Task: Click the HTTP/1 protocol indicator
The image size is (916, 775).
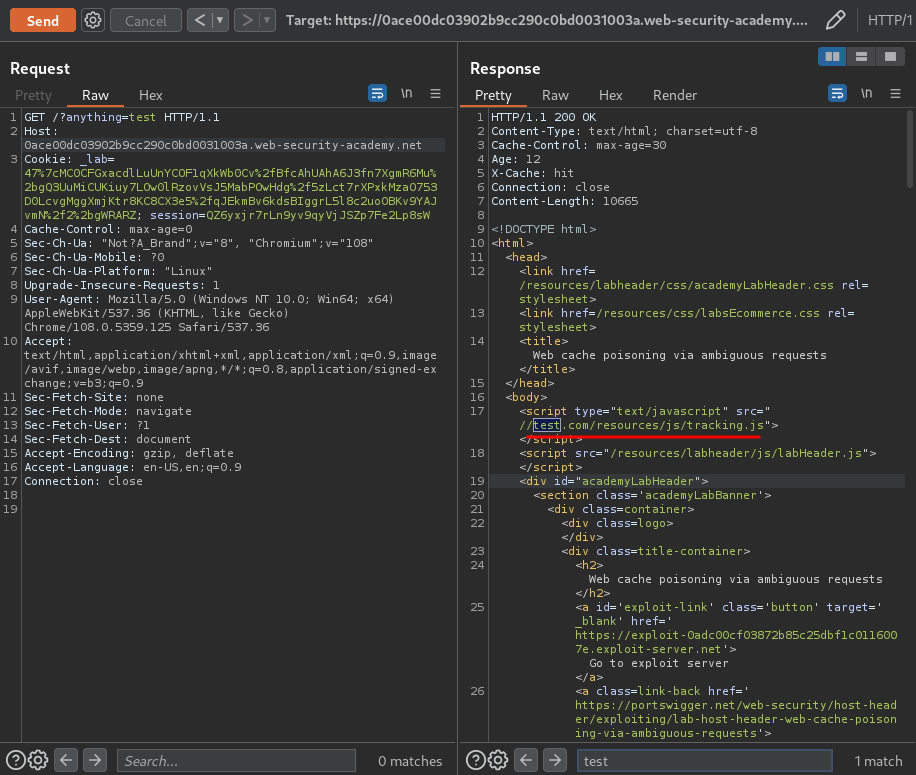Action: coord(890,20)
